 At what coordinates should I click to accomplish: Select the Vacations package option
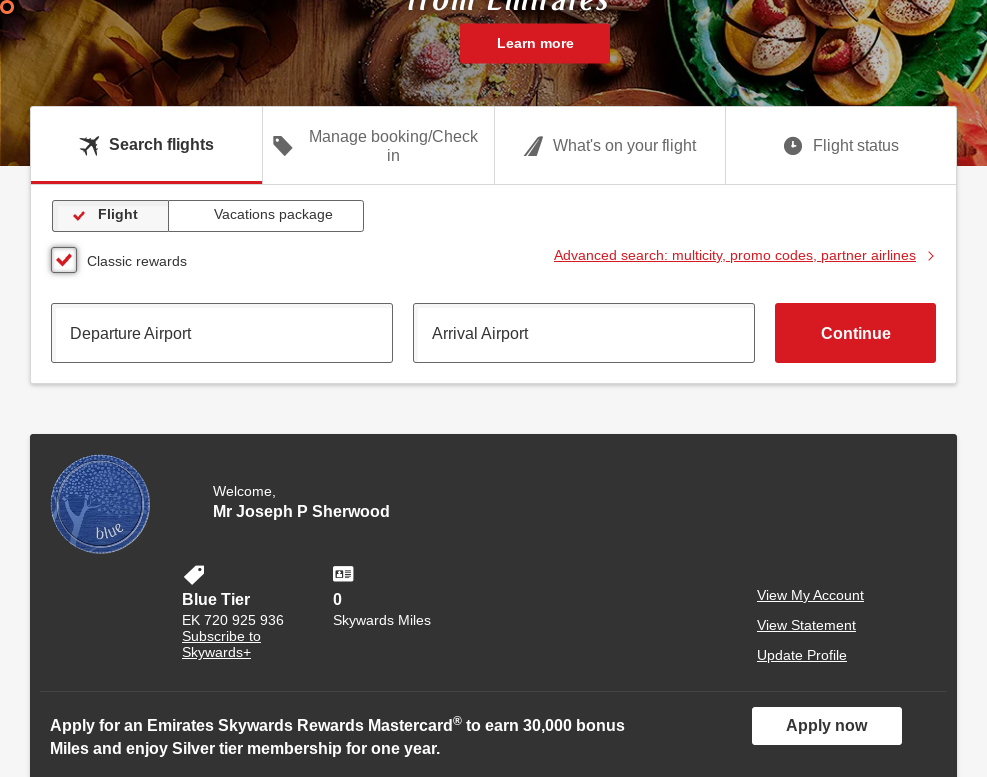point(266,215)
